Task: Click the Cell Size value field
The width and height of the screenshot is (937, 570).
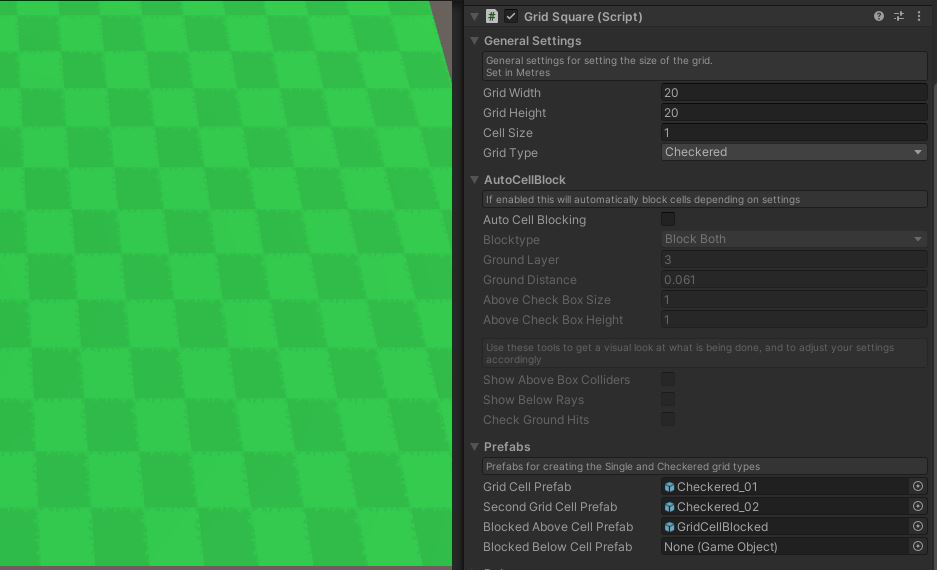Action: 794,133
